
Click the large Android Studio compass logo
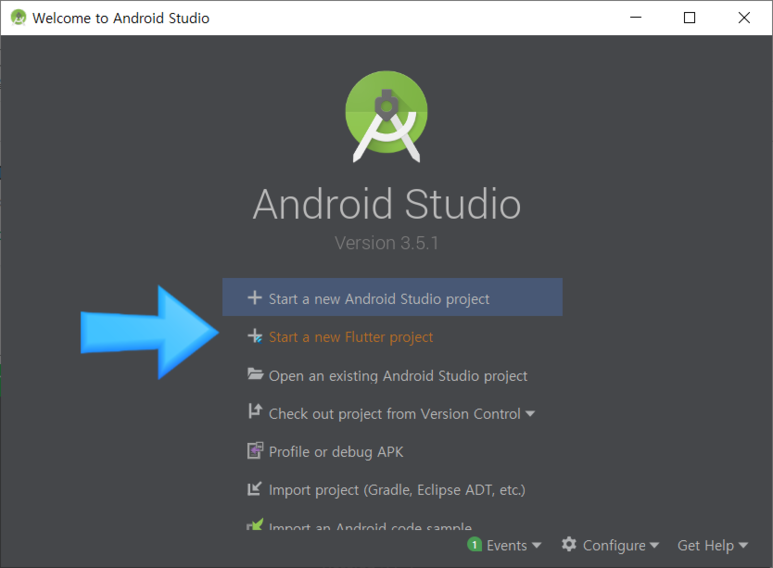coord(386,116)
